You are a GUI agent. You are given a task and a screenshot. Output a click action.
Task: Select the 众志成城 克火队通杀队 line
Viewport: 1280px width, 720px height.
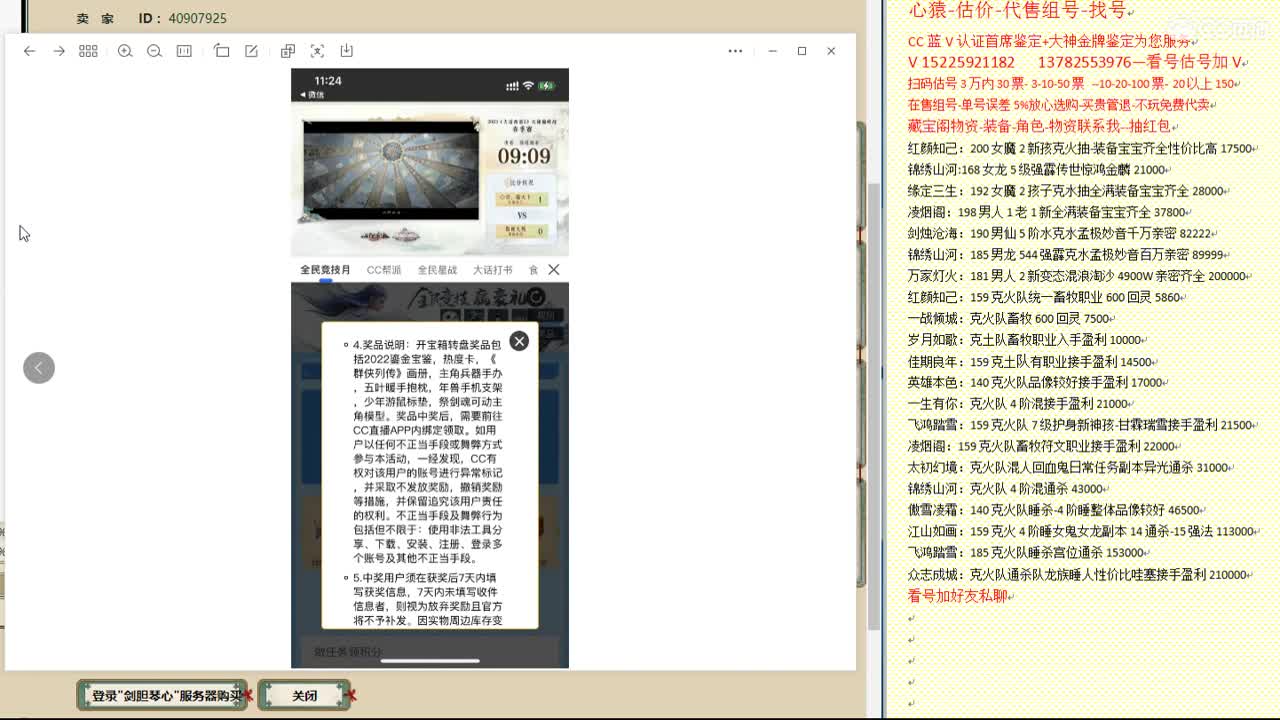1077,574
